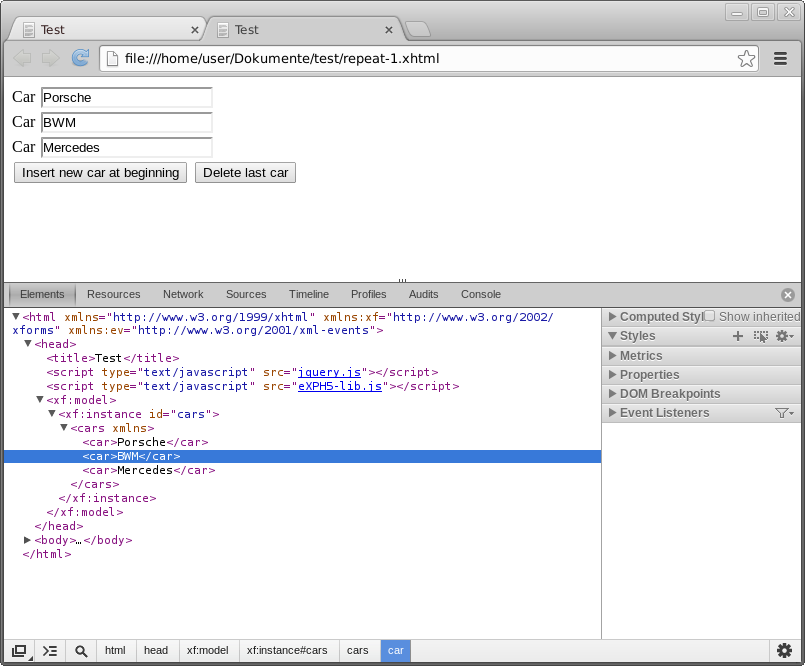Viewport: 805px width, 666px height.
Task: Expand the Computed Style section
Action: (x=612, y=317)
